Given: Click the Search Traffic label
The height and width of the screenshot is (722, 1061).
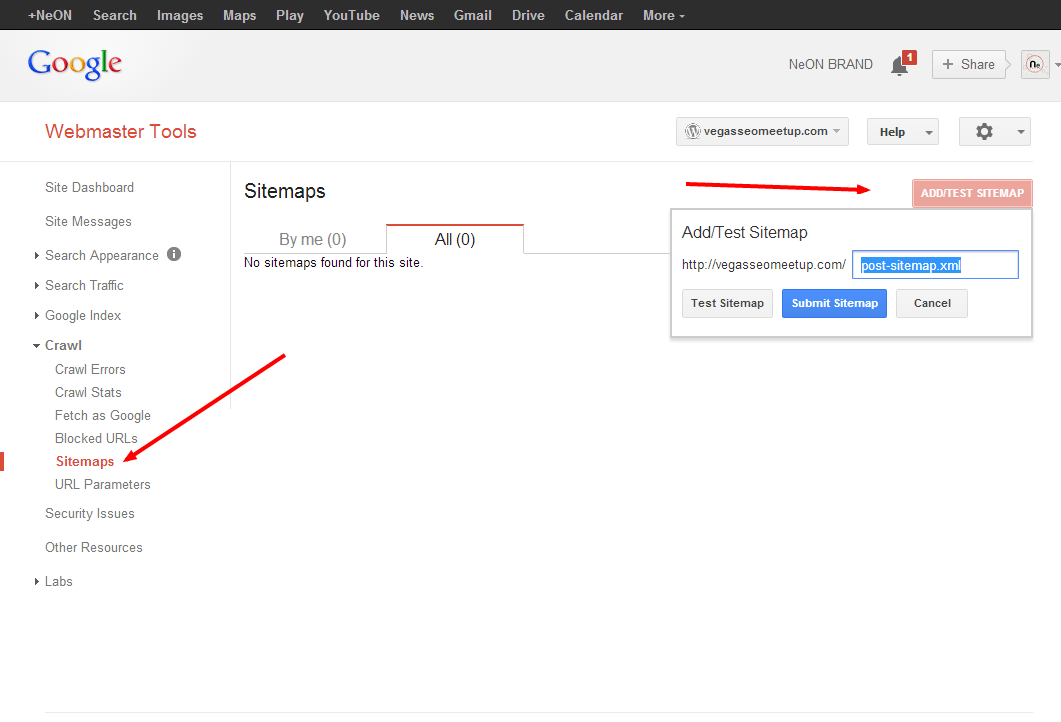Looking at the screenshot, I should [x=84, y=286].
